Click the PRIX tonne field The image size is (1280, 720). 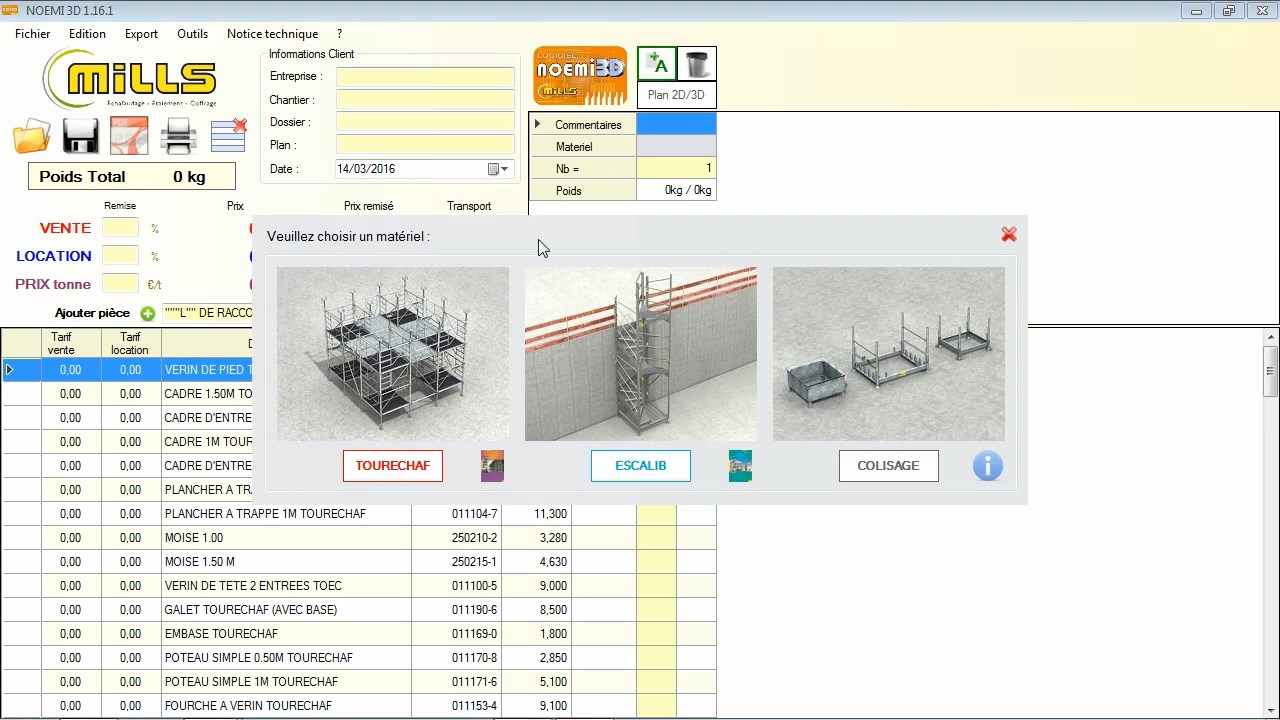pyautogui.click(x=120, y=284)
